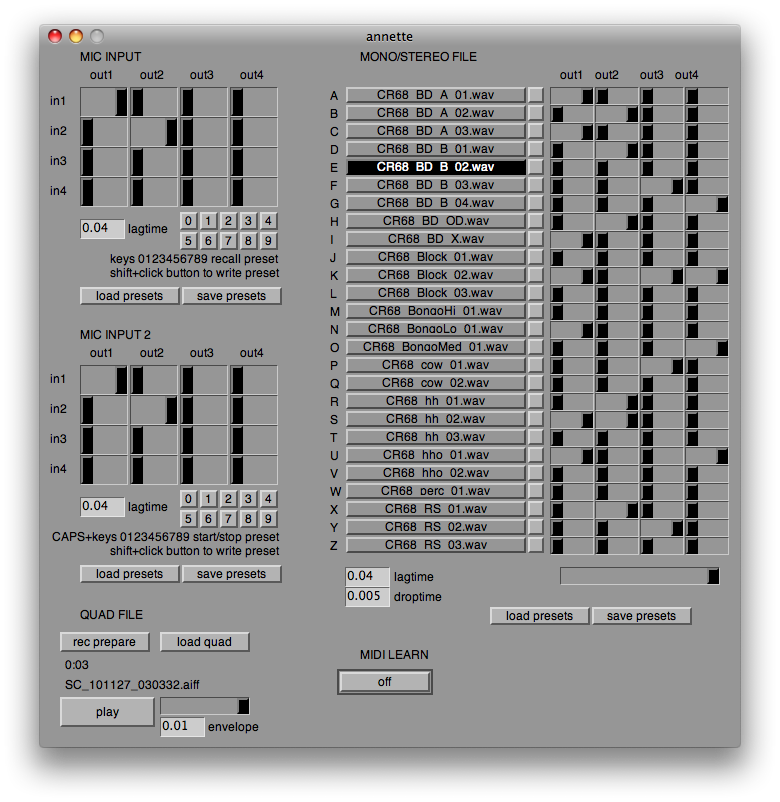The width and height of the screenshot is (780, 802).
Task: Edit MIC INPUT 2 lagtime value
Action: coord(102,507)
